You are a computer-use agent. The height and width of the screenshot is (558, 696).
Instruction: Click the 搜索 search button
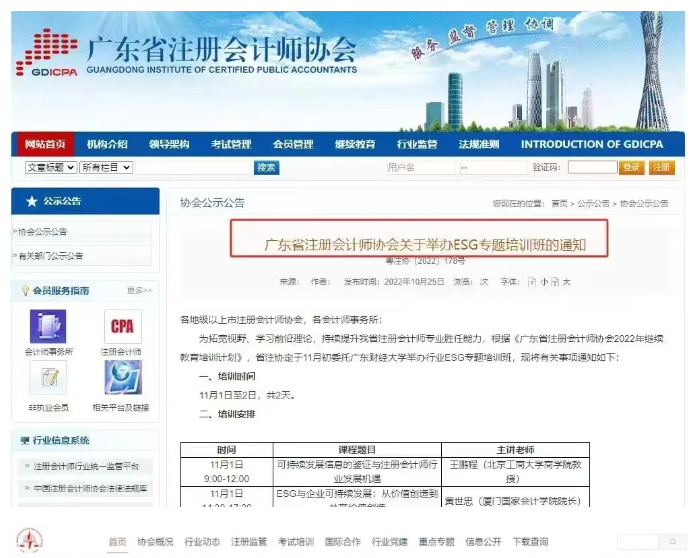point(266,167)
